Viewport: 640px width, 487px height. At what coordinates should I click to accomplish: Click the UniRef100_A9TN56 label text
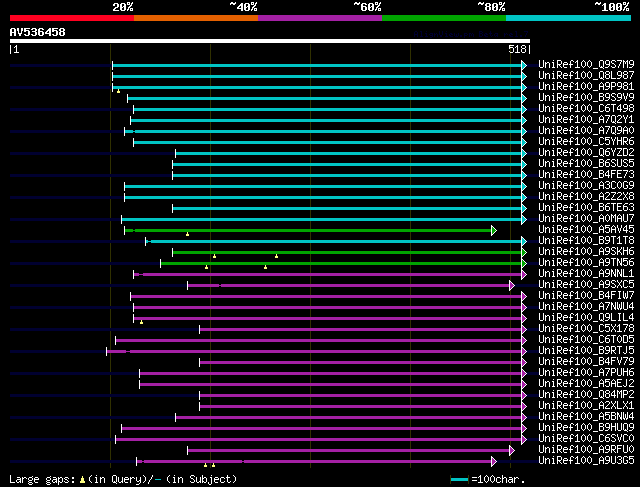click(586, 263)
